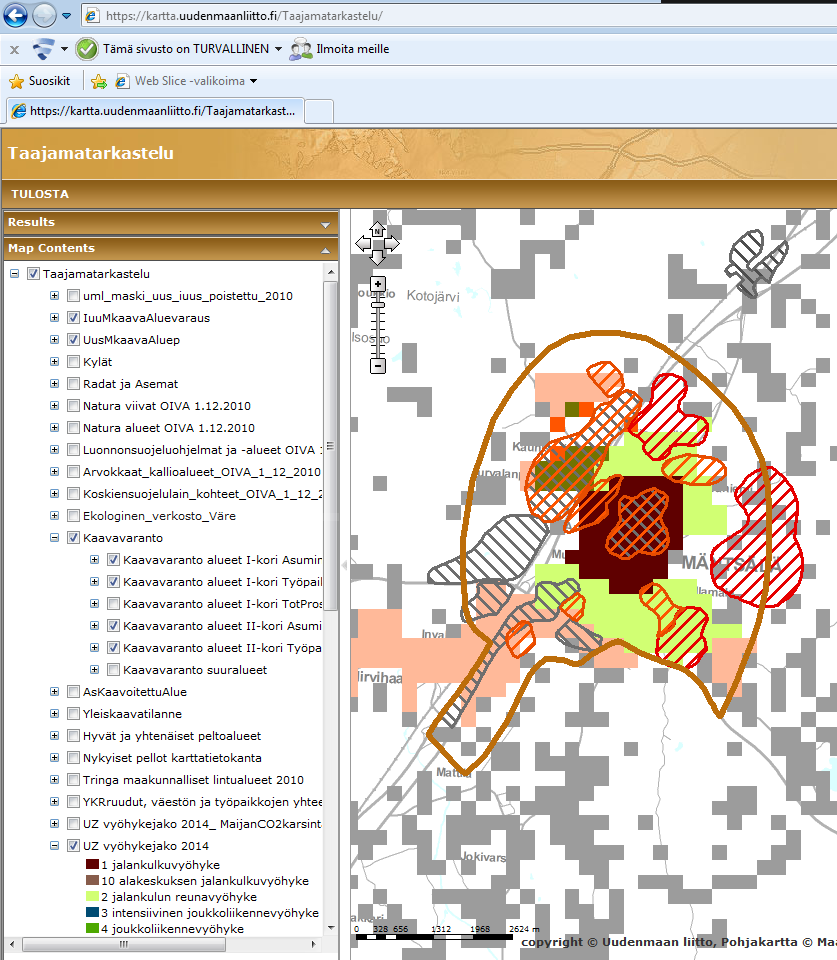The width and height of the screenshot is (837, 960).
Task: Collapse the Taajamatarkastelu root tree node
Action: pyautogui.click(x=14, y=274)
